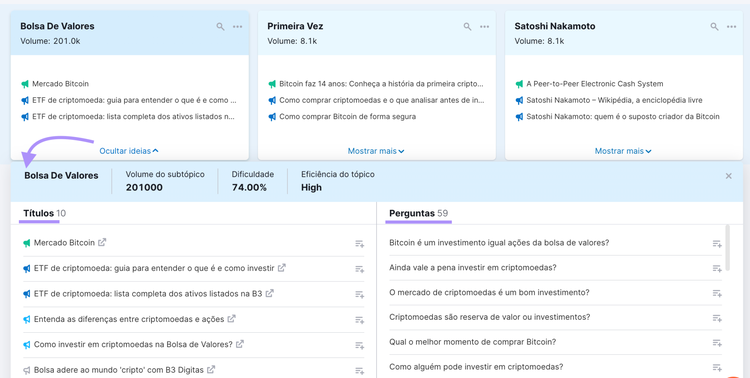Add 'ETF de criptomoeda: guia' title to list
Image resolution: width=750 pixels, height=378 pixels.
coord(359,269)
